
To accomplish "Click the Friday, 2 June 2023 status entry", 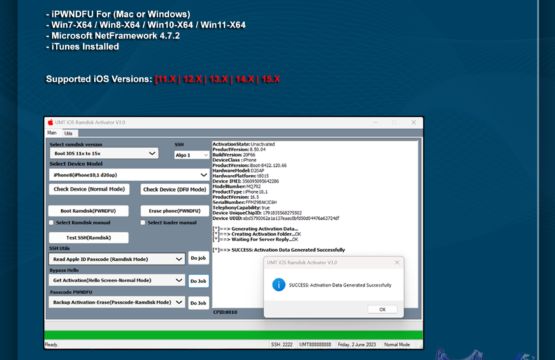I will point(357,344).
